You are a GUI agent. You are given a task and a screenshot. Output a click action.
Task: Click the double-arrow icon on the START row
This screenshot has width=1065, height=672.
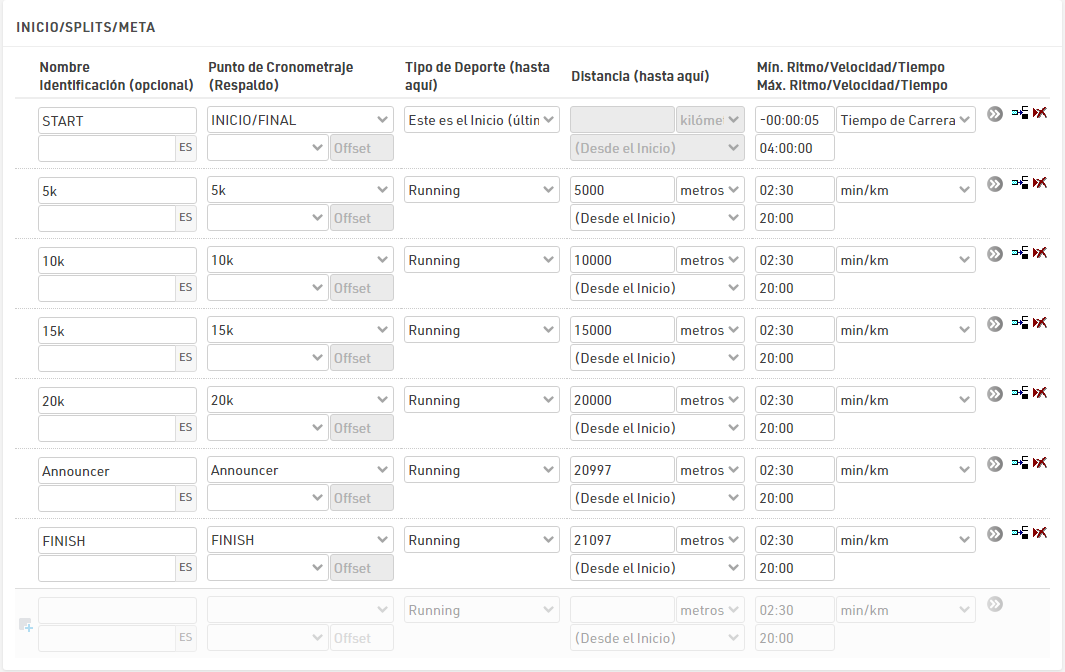(x=994, y=114)
